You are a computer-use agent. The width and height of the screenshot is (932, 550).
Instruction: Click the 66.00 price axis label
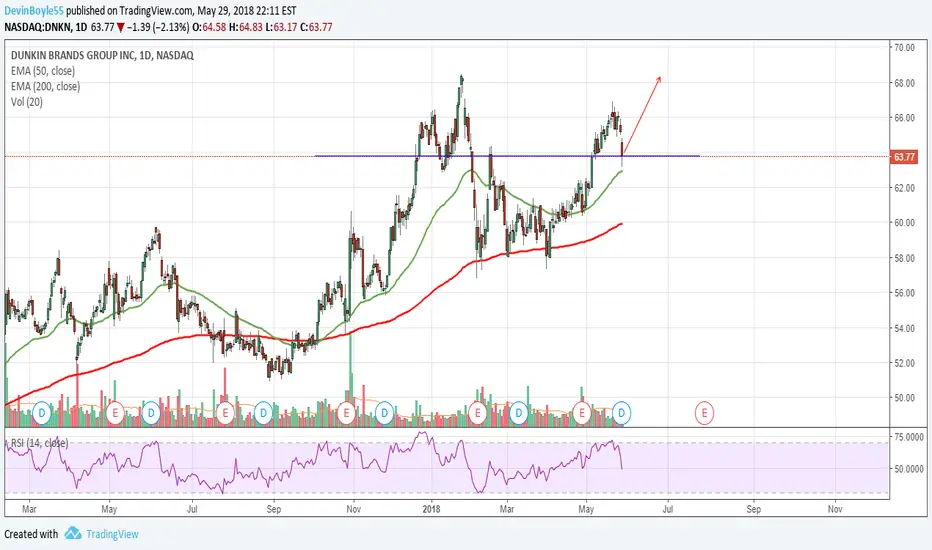coord(904,118)
